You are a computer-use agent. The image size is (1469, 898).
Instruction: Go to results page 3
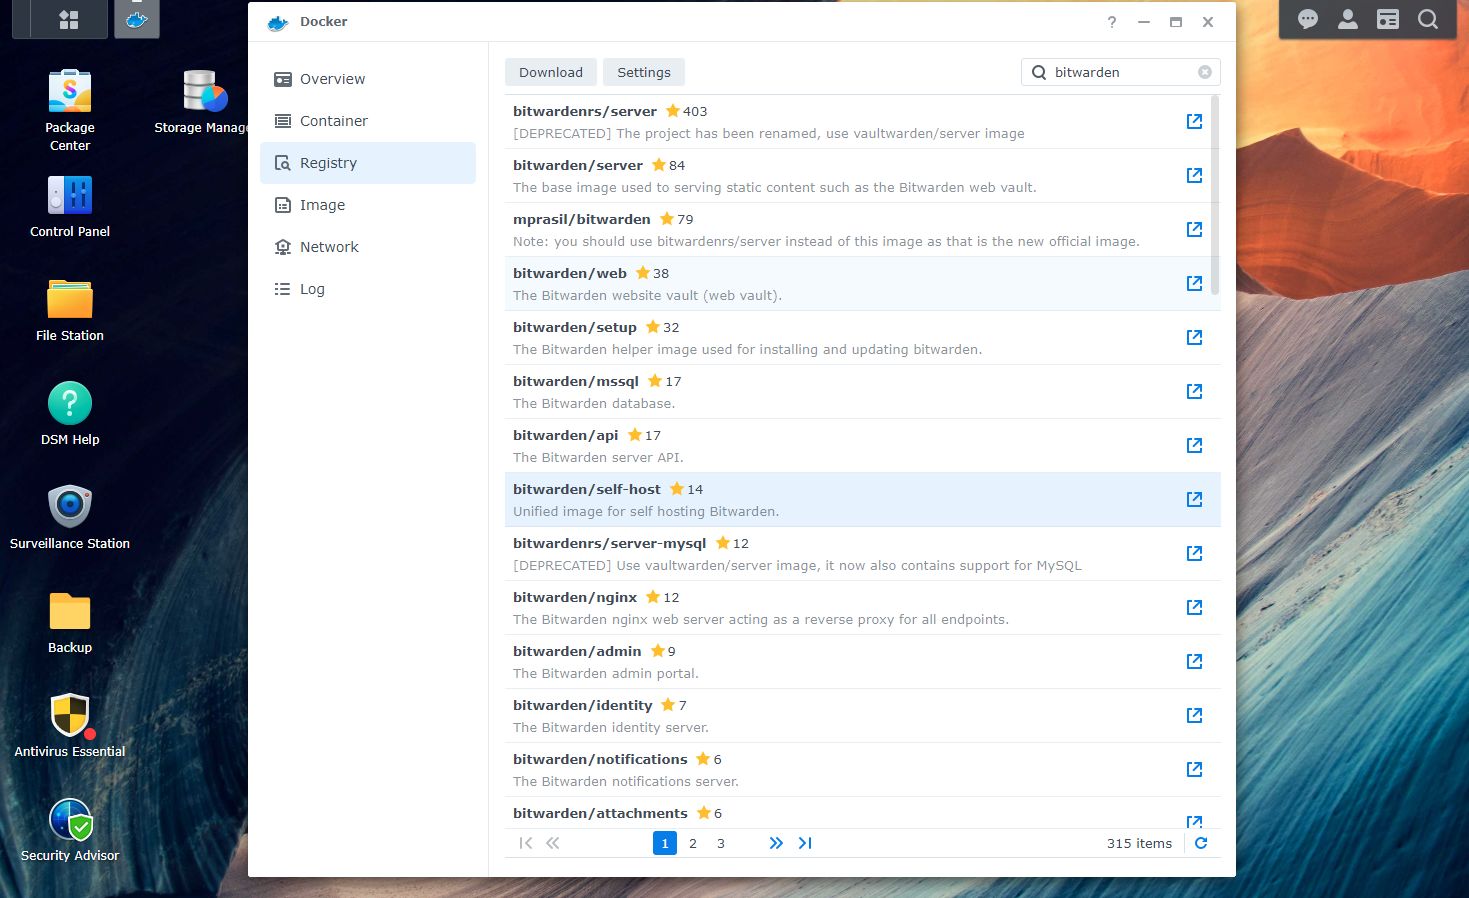click(x=721, y=843)
